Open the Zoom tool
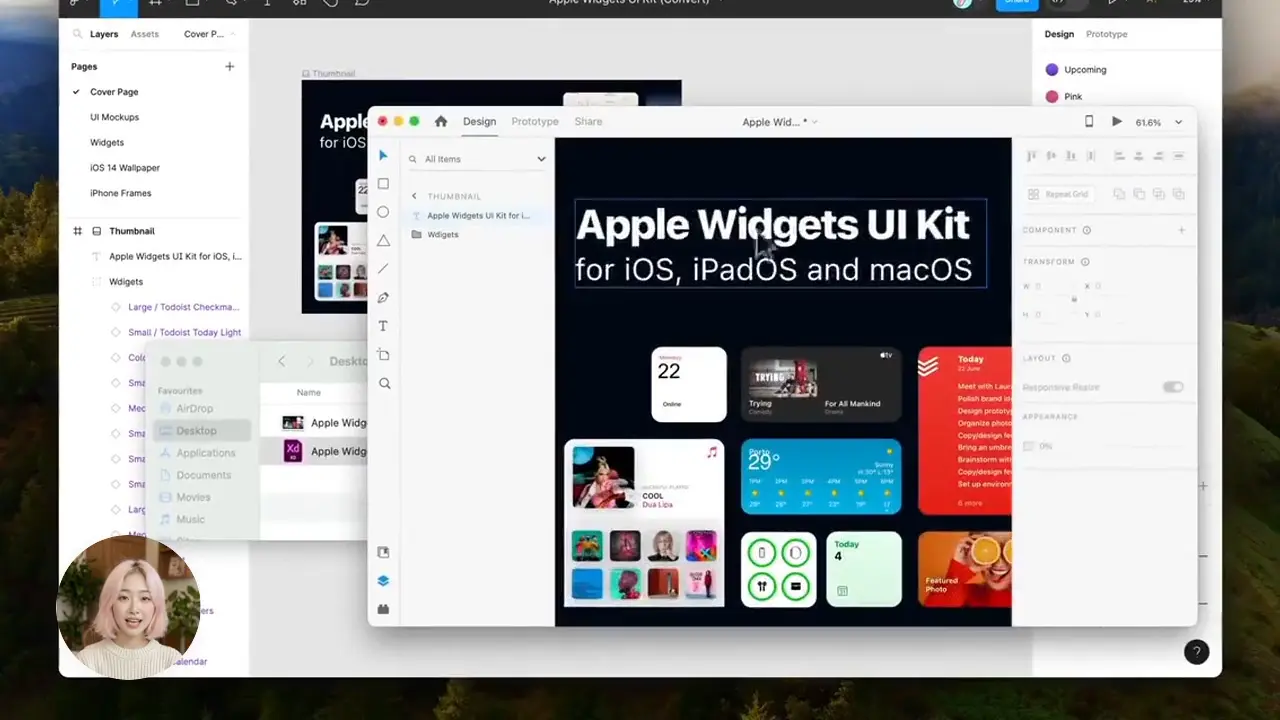This screenshot has height=720, width=1280. tap(383, 383)
